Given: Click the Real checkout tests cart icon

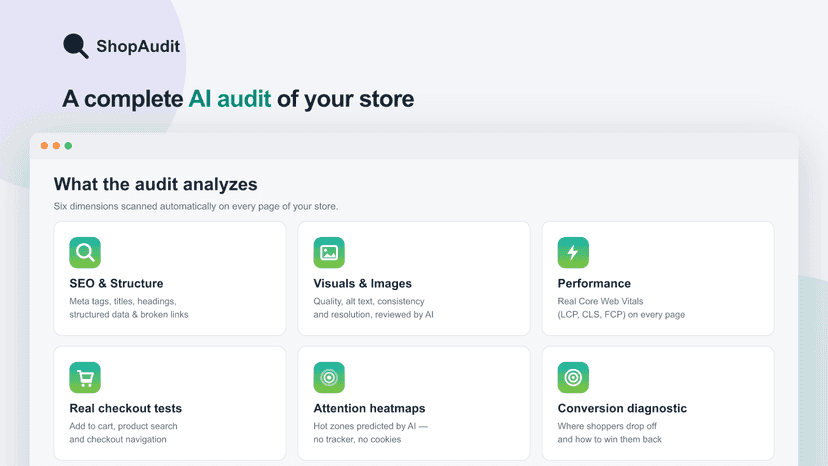Looking at the screenshot, I should (85, 377).
